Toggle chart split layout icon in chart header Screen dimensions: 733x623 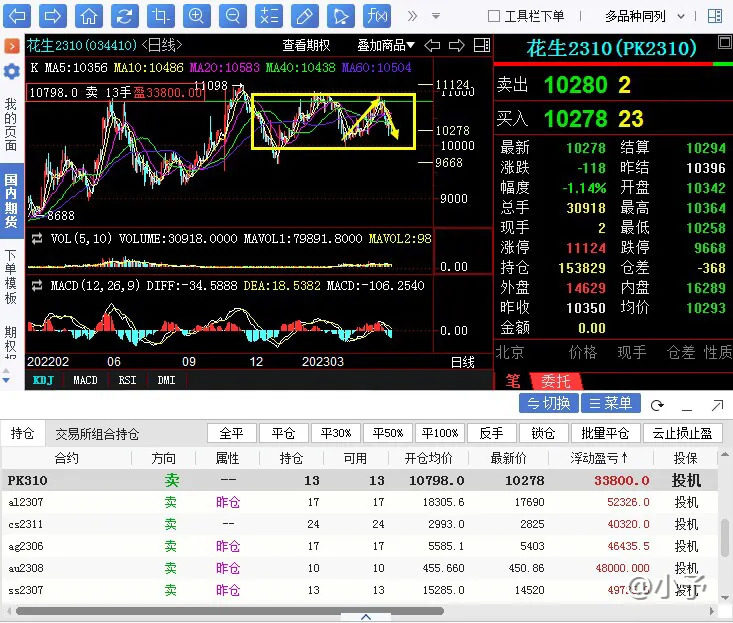(x=482, y=45)
